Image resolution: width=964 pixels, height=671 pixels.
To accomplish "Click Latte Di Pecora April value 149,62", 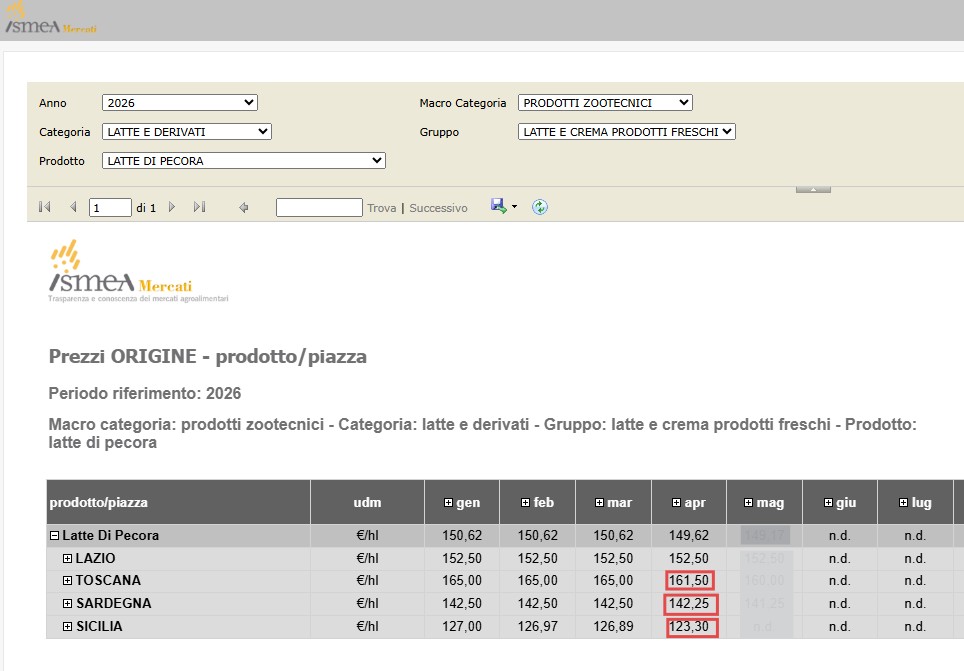I will click(689, 536).
